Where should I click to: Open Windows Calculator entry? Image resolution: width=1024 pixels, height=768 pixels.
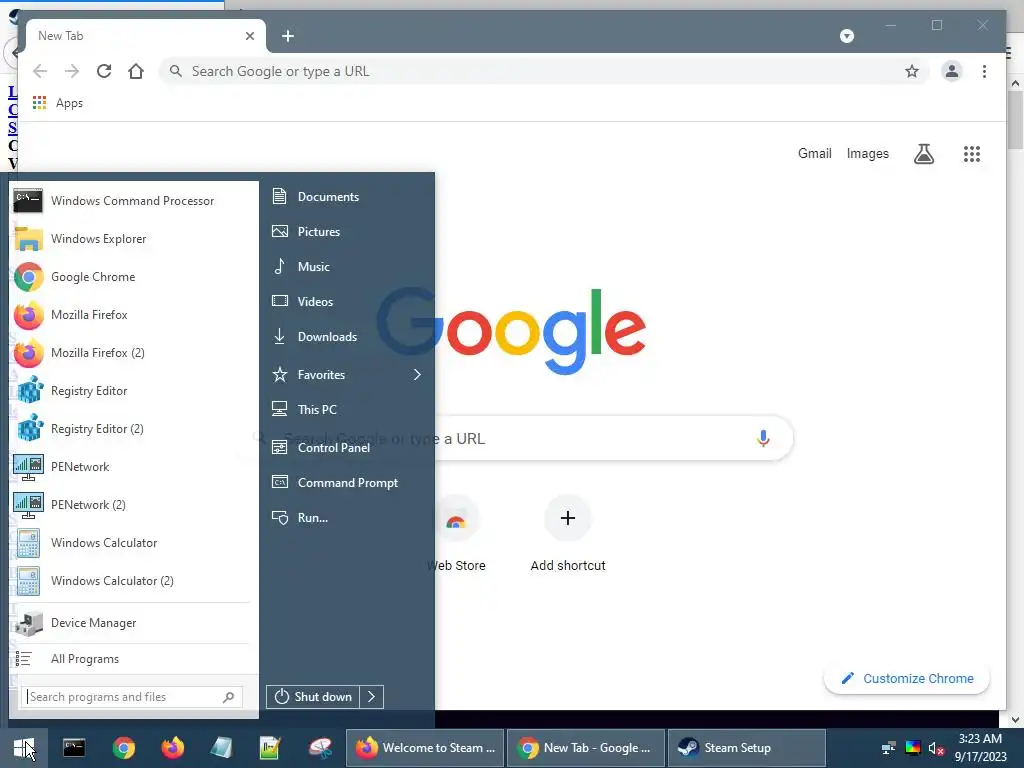pos(133,543)
